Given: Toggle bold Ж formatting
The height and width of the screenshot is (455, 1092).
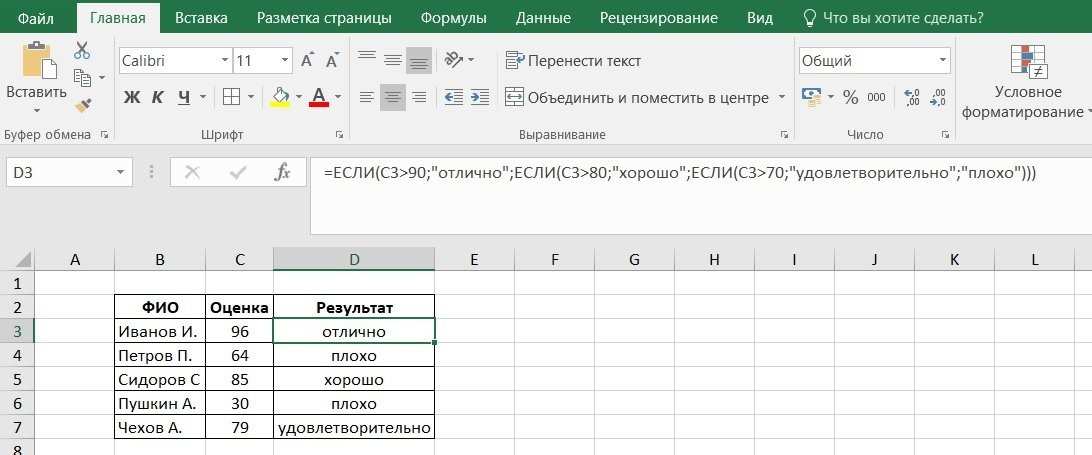Looking at the screenshot, I should [x=132, y=97].
